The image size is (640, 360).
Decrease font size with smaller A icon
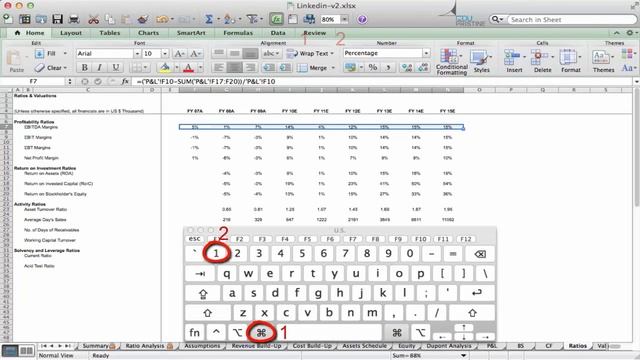click(195, 53)
